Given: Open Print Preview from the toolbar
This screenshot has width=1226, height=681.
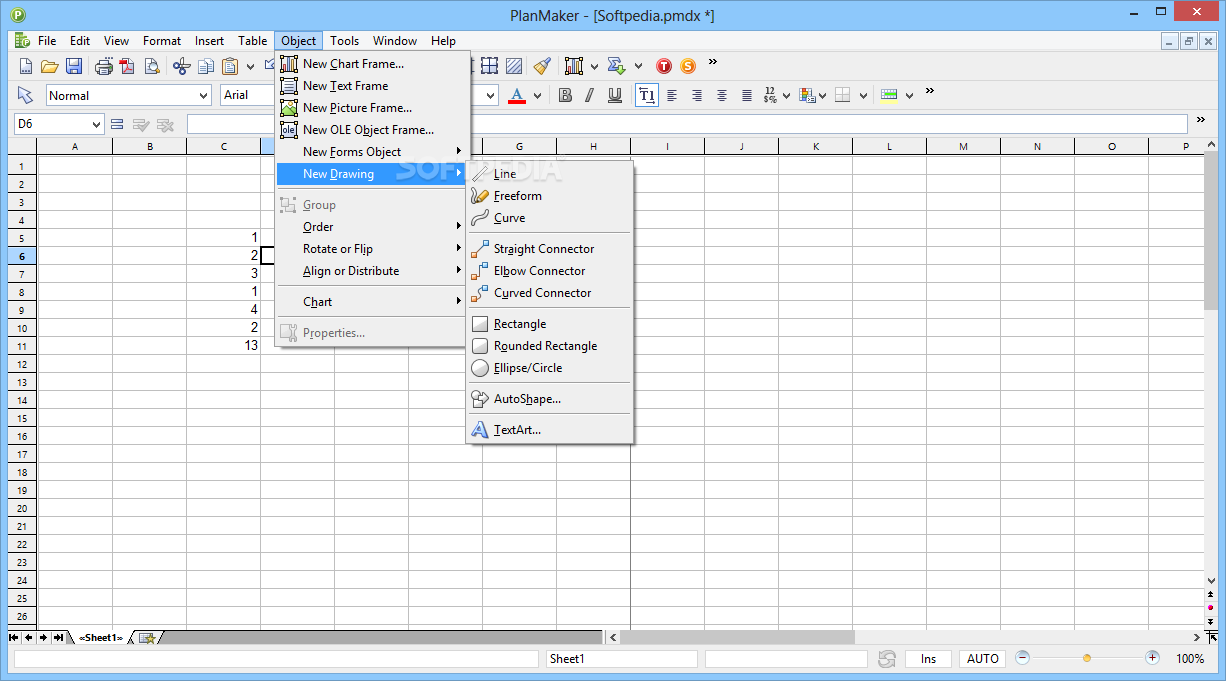Looking at the screenshot, I should click(x=152, y=66).
